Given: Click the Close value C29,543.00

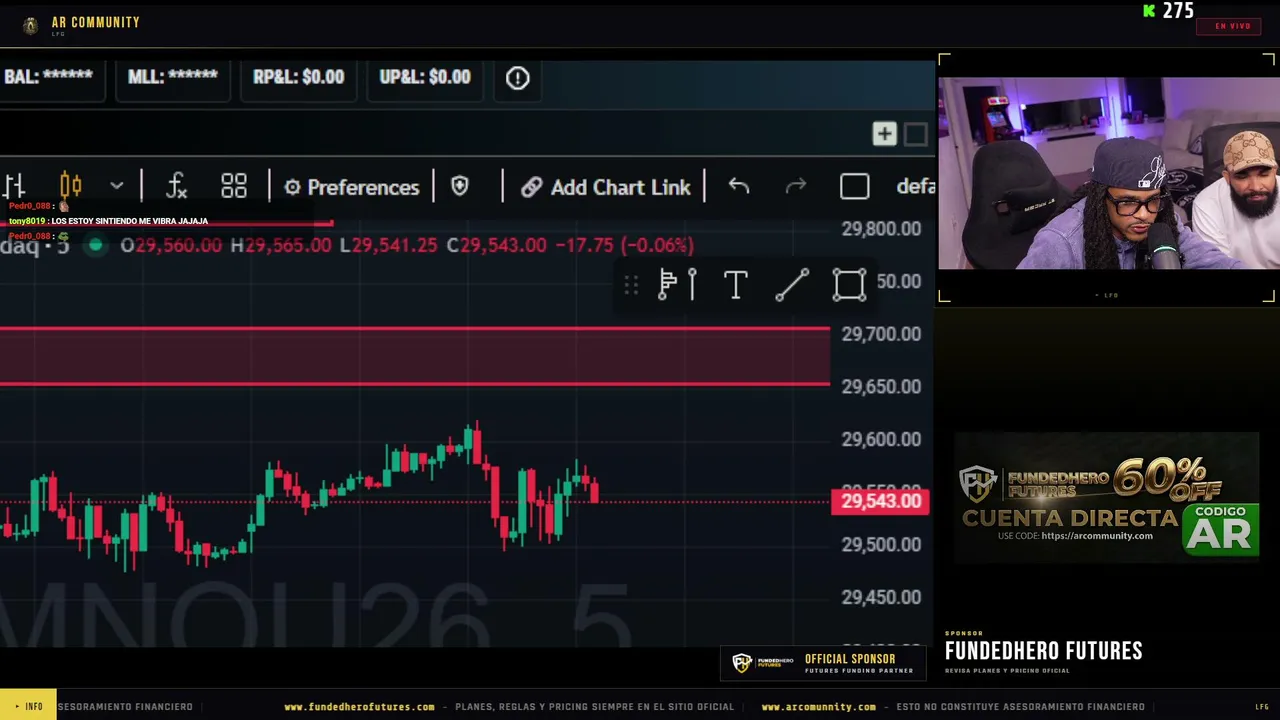Looking at the screenshot, I should click(x=496, y=245).
